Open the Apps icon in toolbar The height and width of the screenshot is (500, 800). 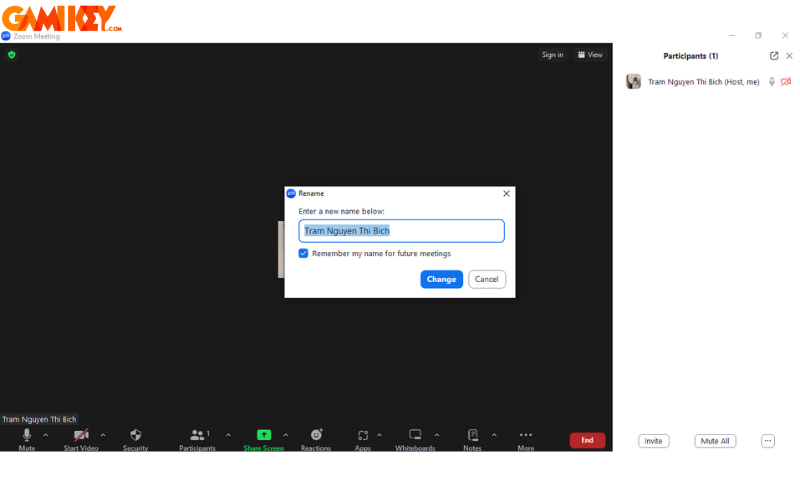pyautogui.click(x=362, y=435)
